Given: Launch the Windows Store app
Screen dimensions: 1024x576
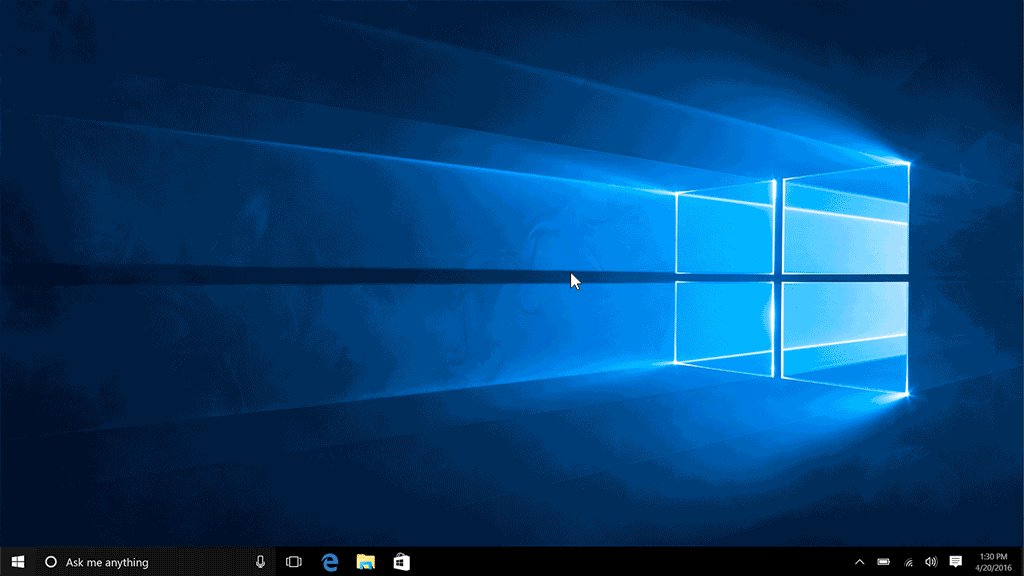Looking at the screenshot, I should pos(402,562).
